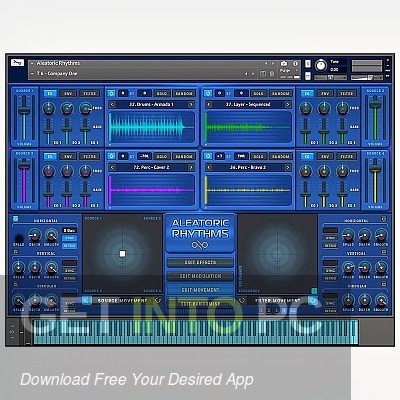This screenshot has width=400, height=400.
Task: Switch to Source 3 Filter tab
Action: tap(90, 156)
